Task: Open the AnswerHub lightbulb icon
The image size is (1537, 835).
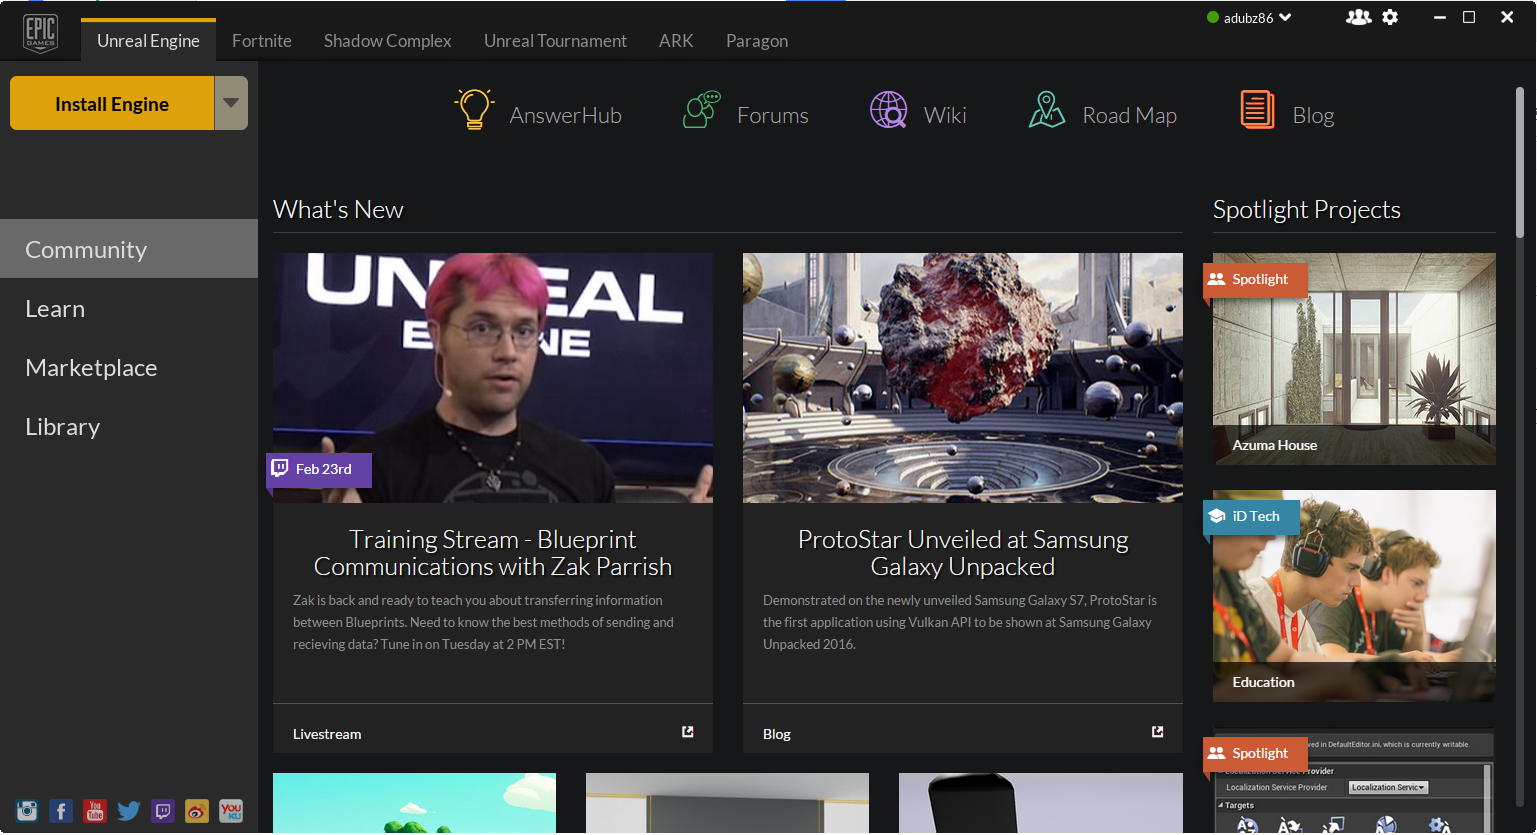Action: [474, 109]
